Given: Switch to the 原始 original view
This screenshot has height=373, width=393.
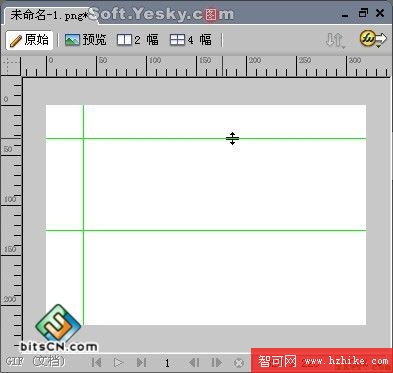Looking at the screenshot, I should 29,40.
